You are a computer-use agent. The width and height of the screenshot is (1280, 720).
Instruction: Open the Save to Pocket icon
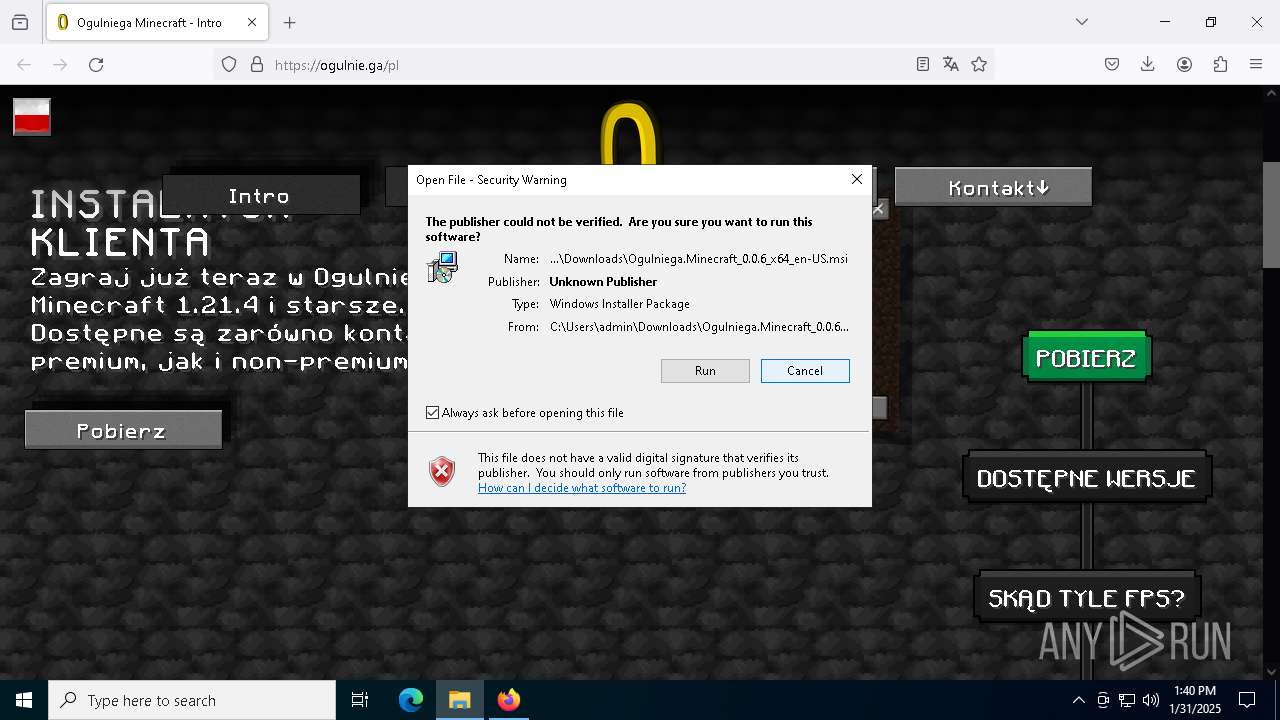point(1112,65)
